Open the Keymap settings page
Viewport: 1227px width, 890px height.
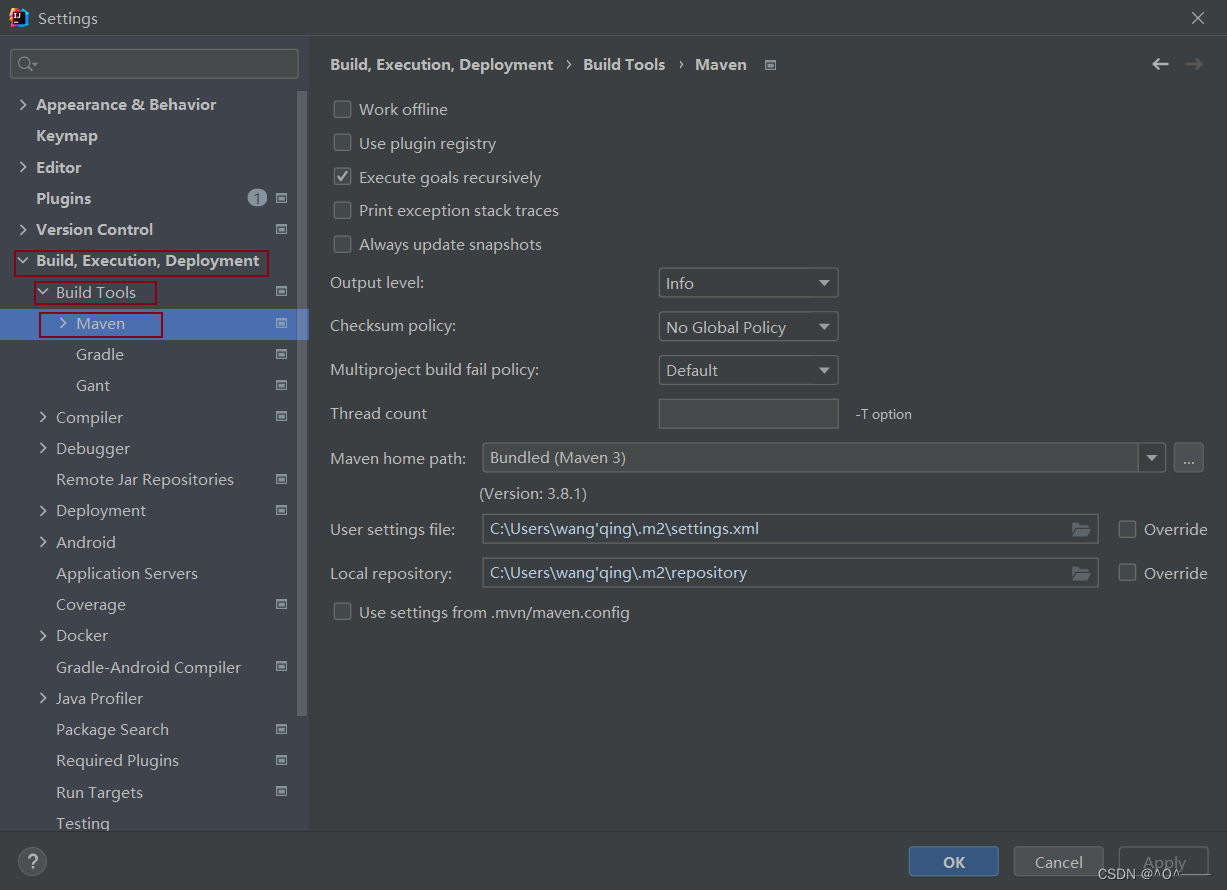tap(67, 135)
